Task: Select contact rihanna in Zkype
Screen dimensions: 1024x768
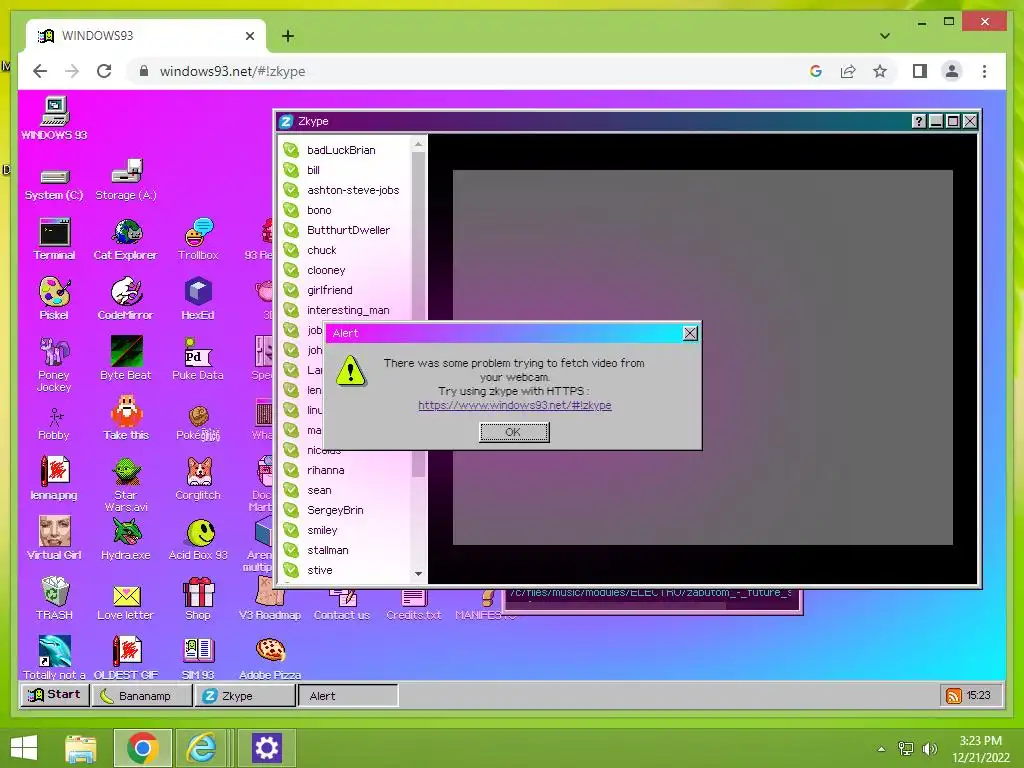Action: (x=345, y=471)
